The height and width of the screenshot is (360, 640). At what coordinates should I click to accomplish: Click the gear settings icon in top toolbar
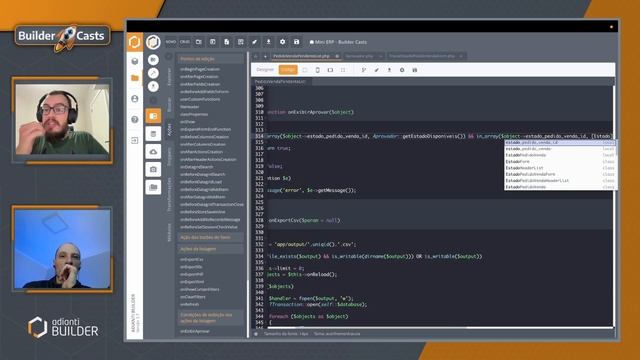tap(282, 42)
